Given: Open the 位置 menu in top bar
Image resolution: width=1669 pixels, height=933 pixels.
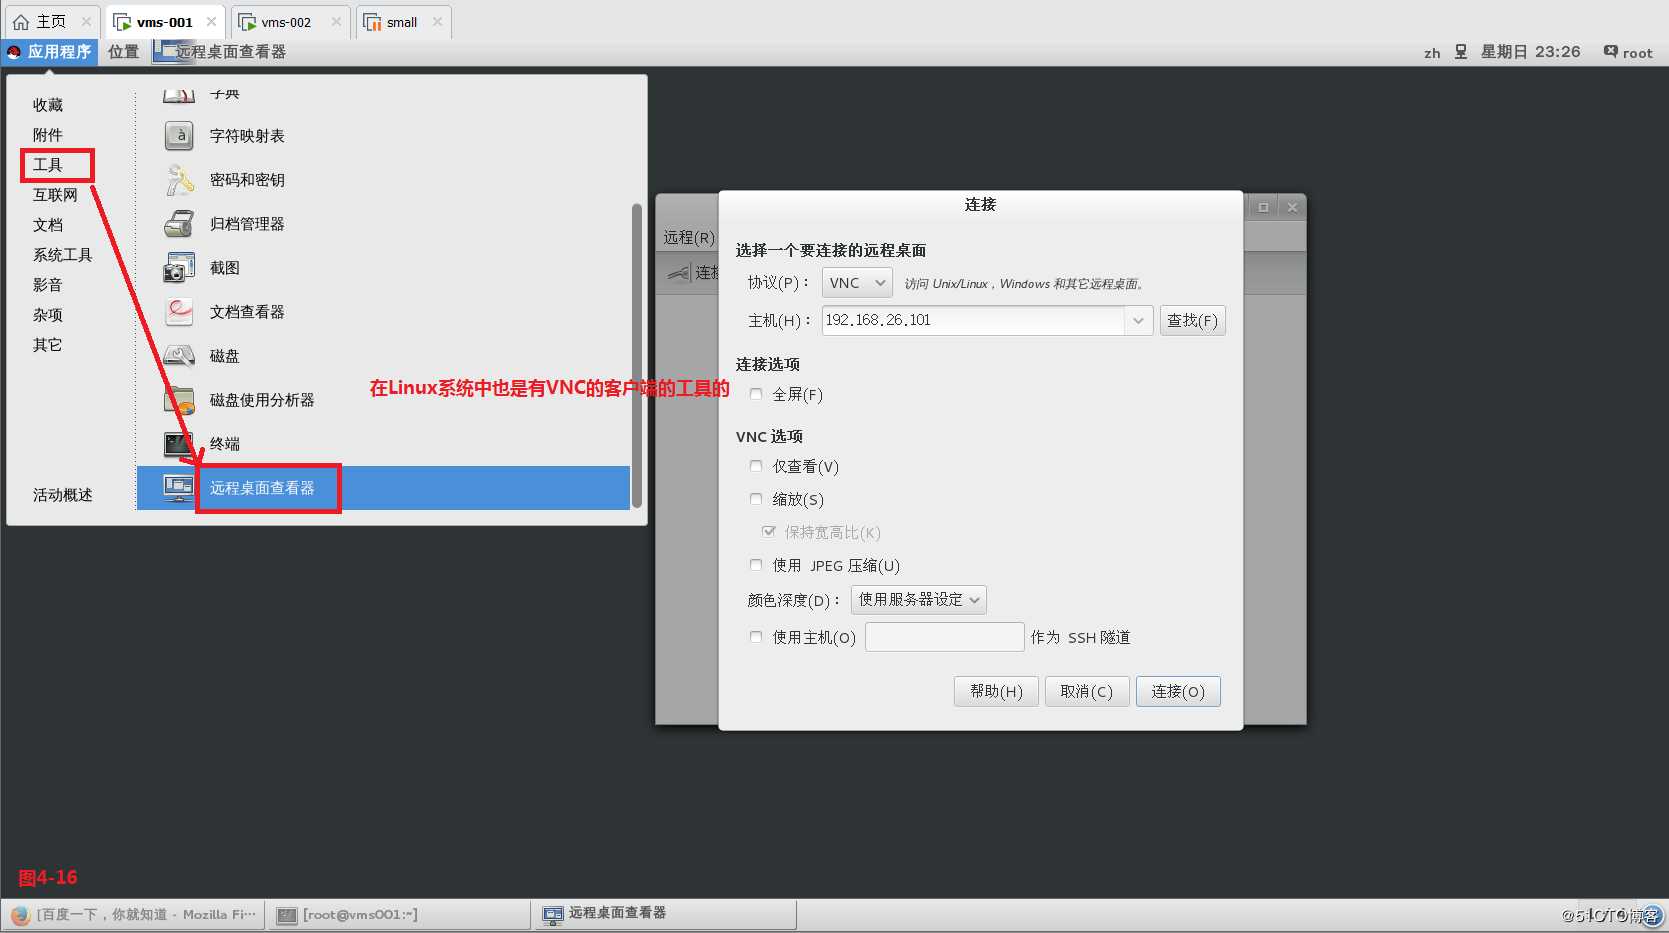Looking at the screenshot, I should click(122, 51).
